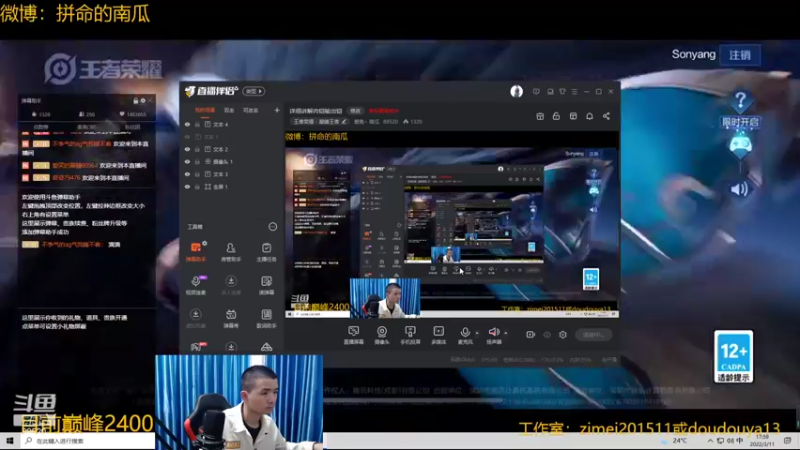Image resolution: width=800 pixels, height=450 pixels.
Task: Open the 房管助手 tool
Action: (231, 252)
